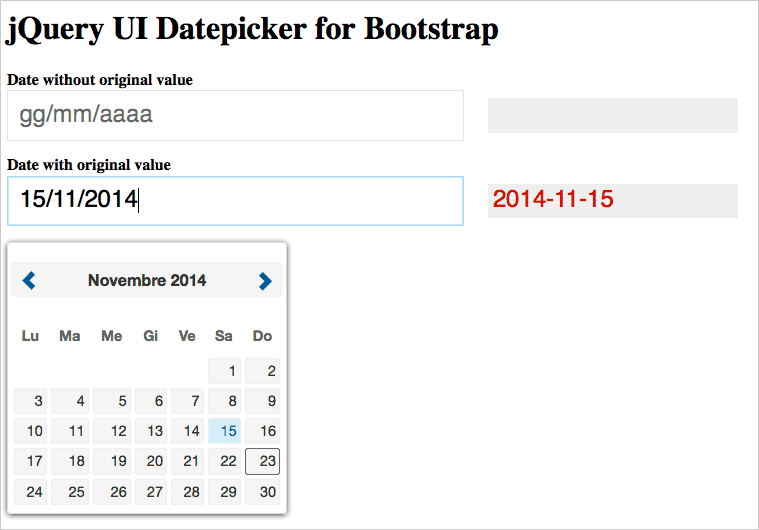Pick day 22 in the datepicker
The image size is (759, 530).
tap(225, 461)
